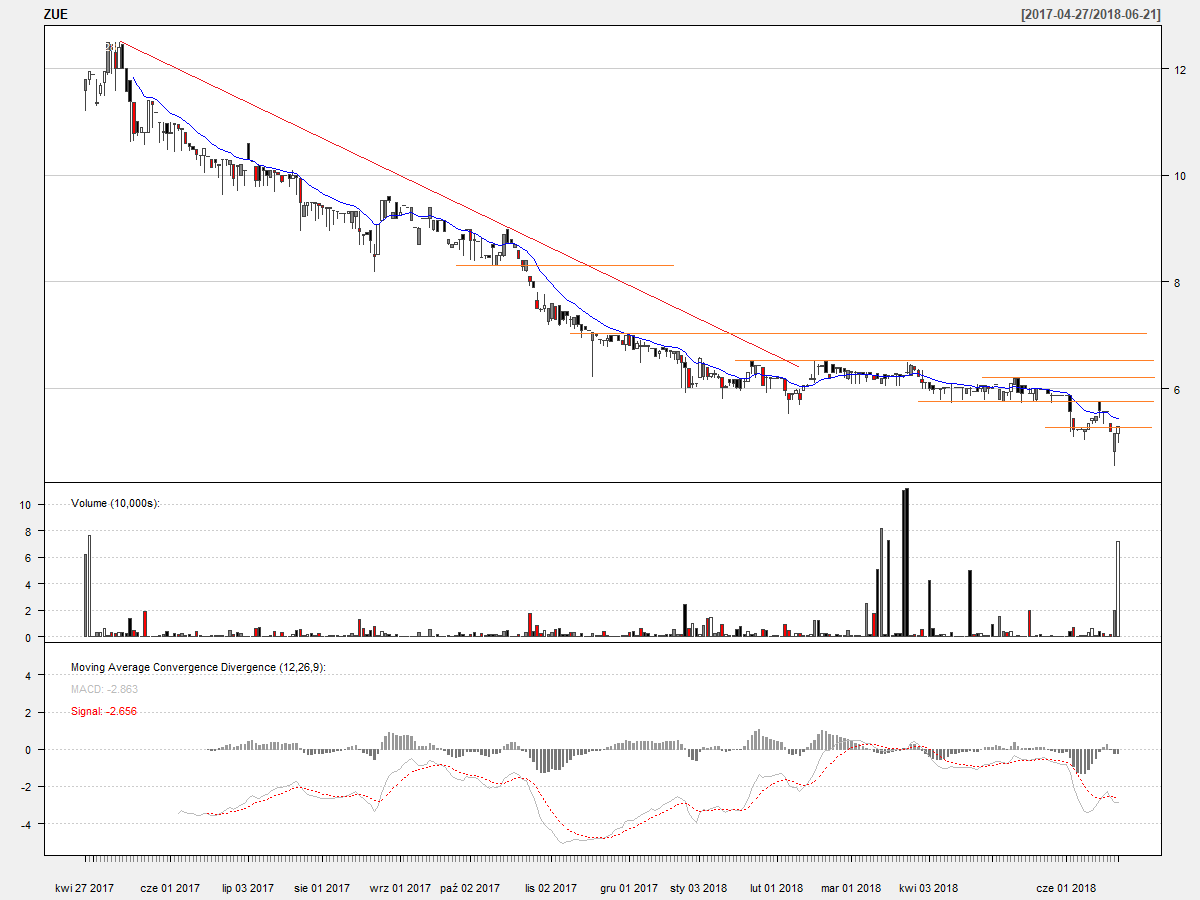Click the date range label [2017-04-27/2018-06-21]
This screenshot has height=900, width=1200.
1090,15
